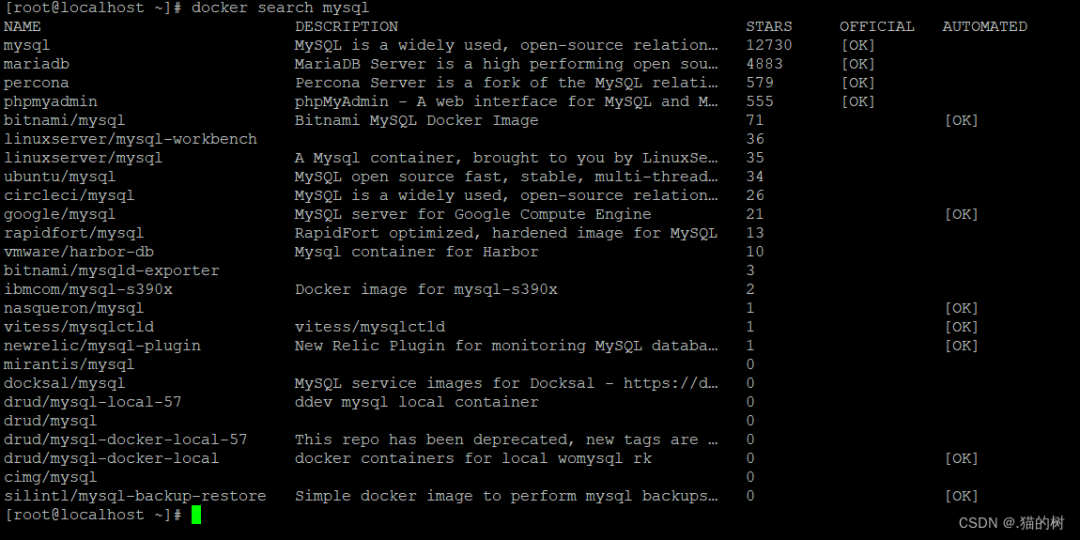Click the STARS column header

(x=769, y=26)
